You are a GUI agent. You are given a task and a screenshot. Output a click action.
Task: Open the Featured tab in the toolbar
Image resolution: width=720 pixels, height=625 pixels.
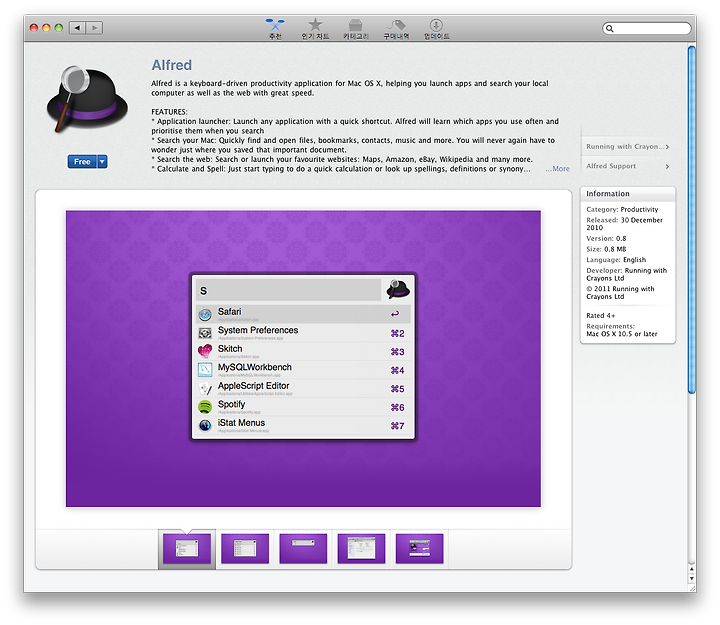click(275, 28)
